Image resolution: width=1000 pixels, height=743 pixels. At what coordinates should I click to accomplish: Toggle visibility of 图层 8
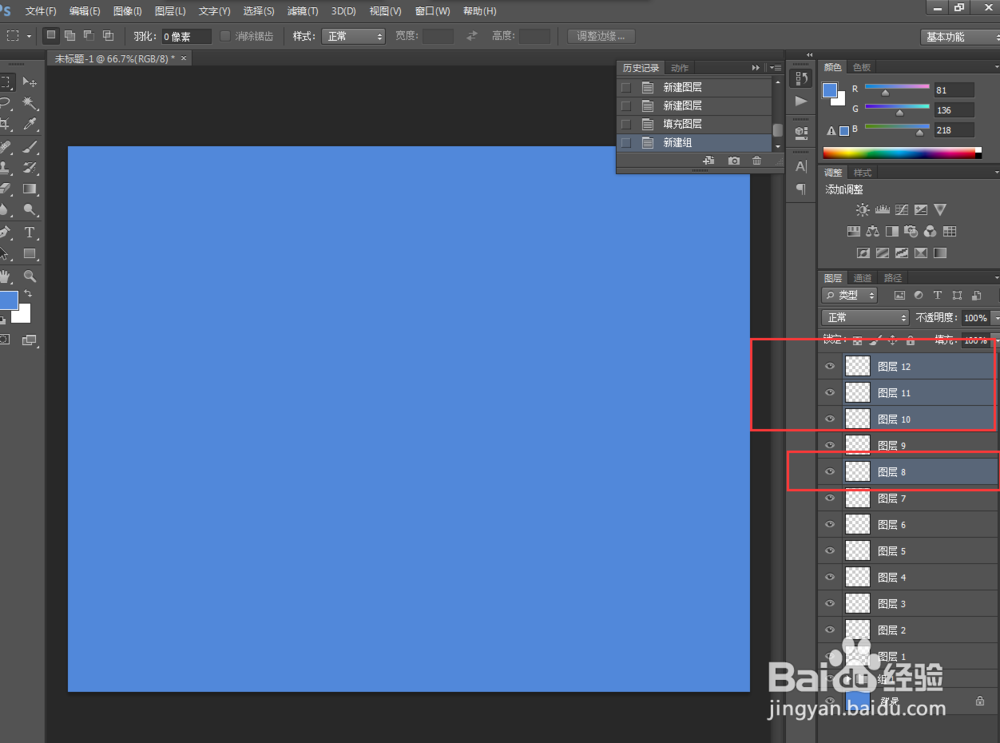[x=830, y=472]
